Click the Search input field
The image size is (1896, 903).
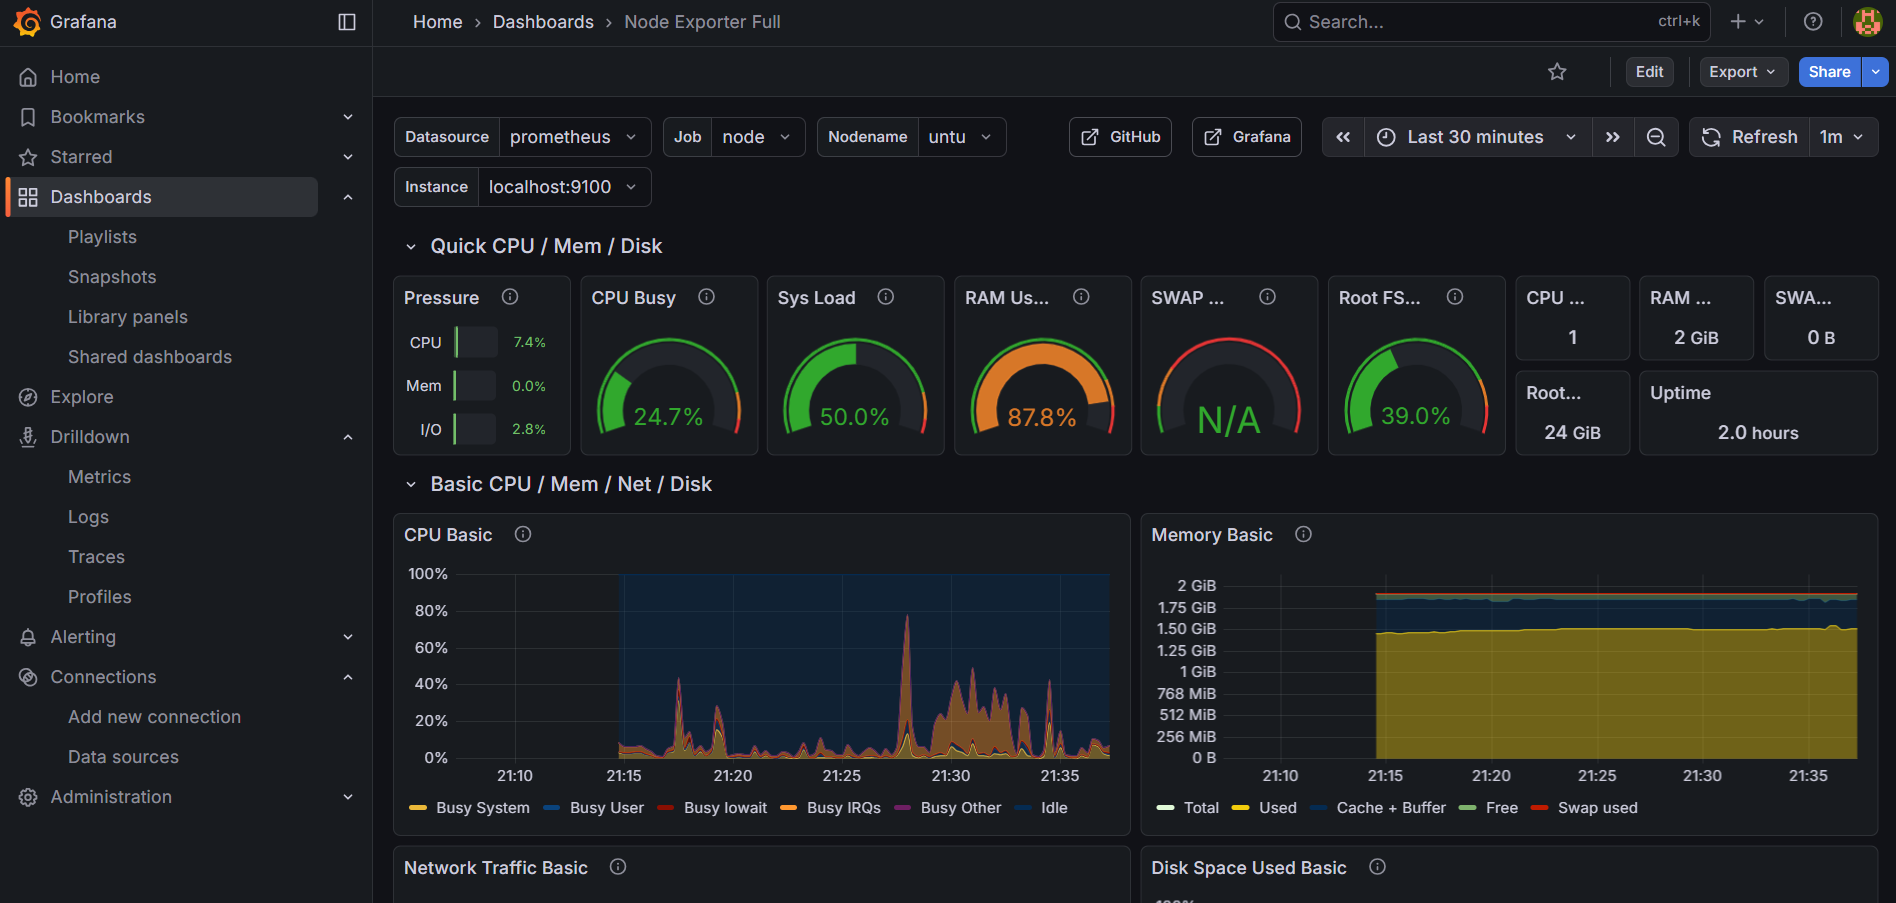1491,22
